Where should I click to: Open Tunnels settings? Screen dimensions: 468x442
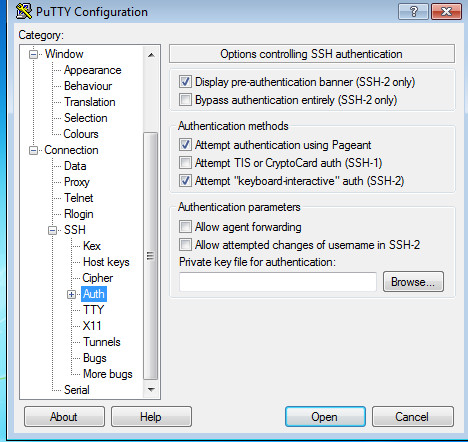(102, 342)
